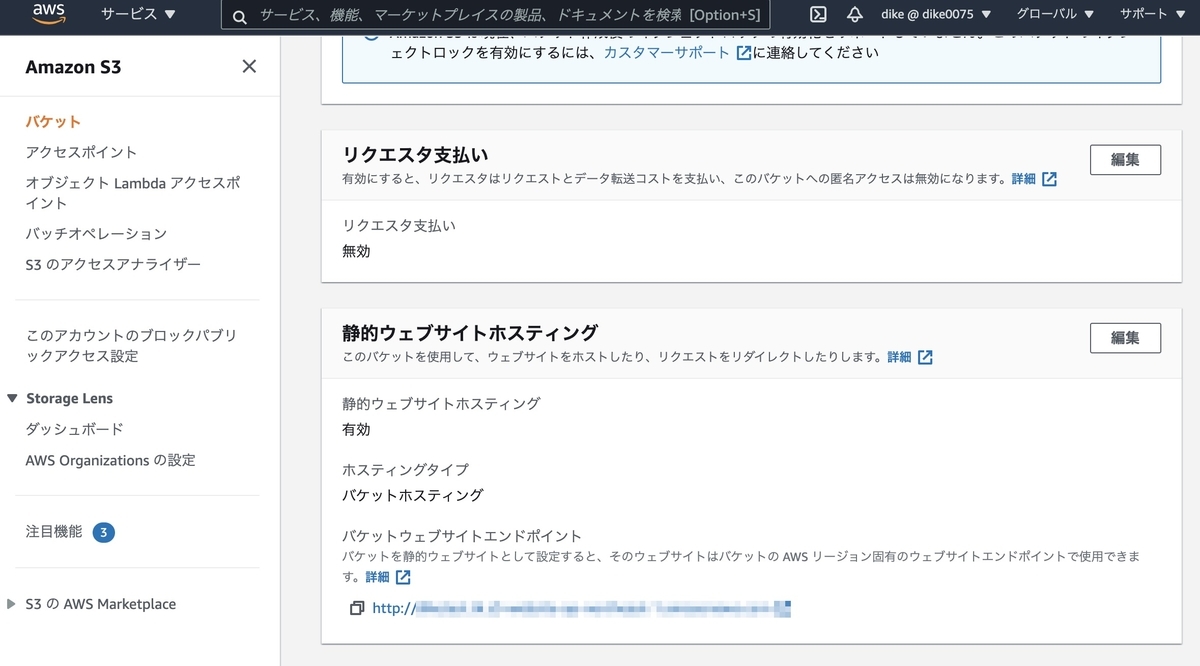Image resolution: width=1200 pixels, height=666 pixels.
Task: Open オブジェクト Lambda アクセスポイント
Action: (x=132, y=193)
